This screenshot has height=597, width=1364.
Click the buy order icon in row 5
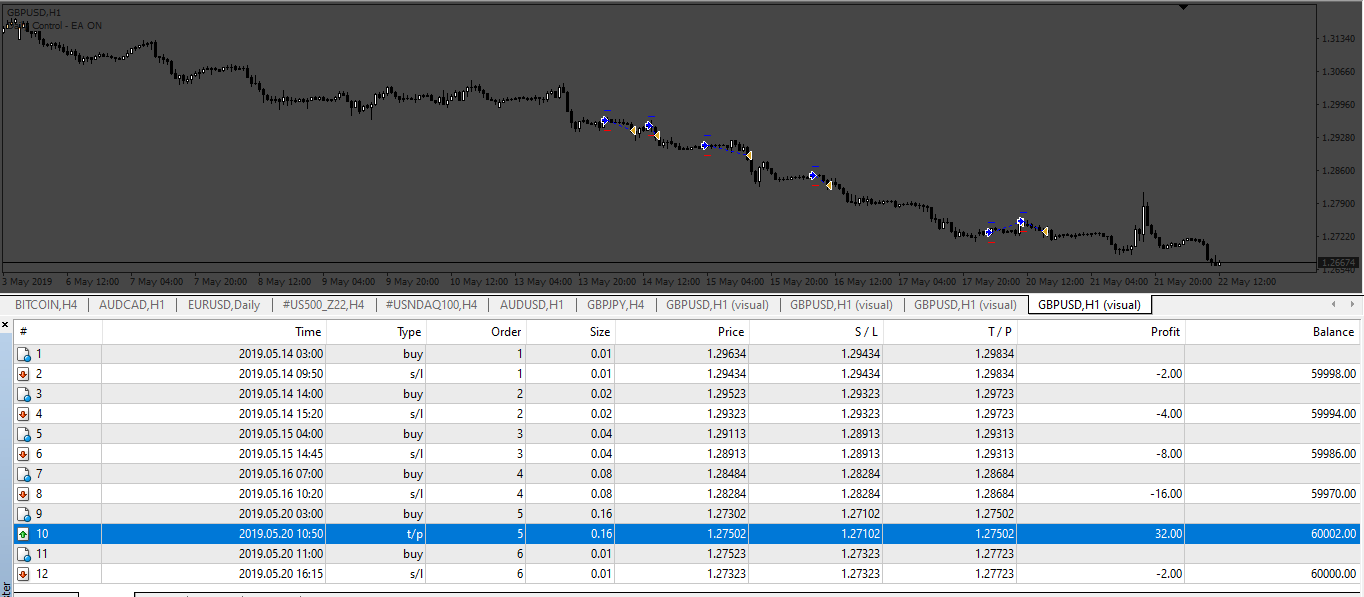point(23,434)
